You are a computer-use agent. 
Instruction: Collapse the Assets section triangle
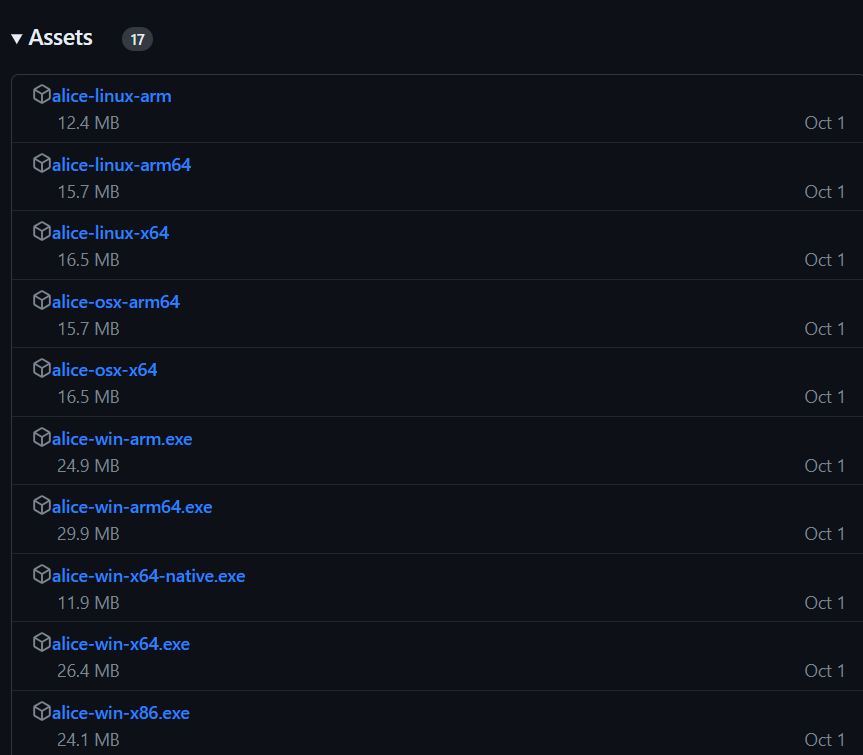tap(17, 39)
